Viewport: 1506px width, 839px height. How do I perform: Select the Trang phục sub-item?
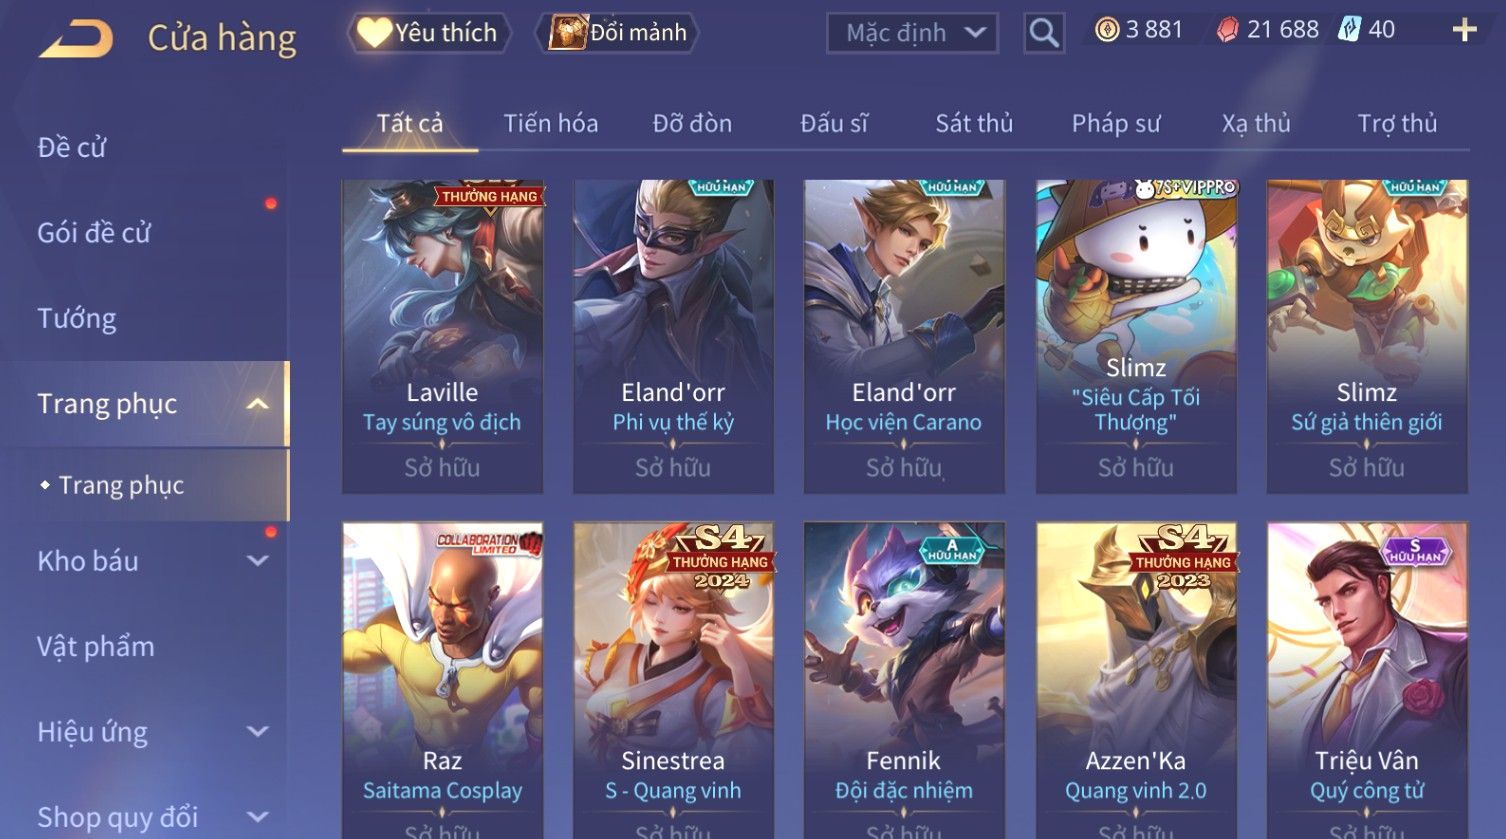coord(121,486)
